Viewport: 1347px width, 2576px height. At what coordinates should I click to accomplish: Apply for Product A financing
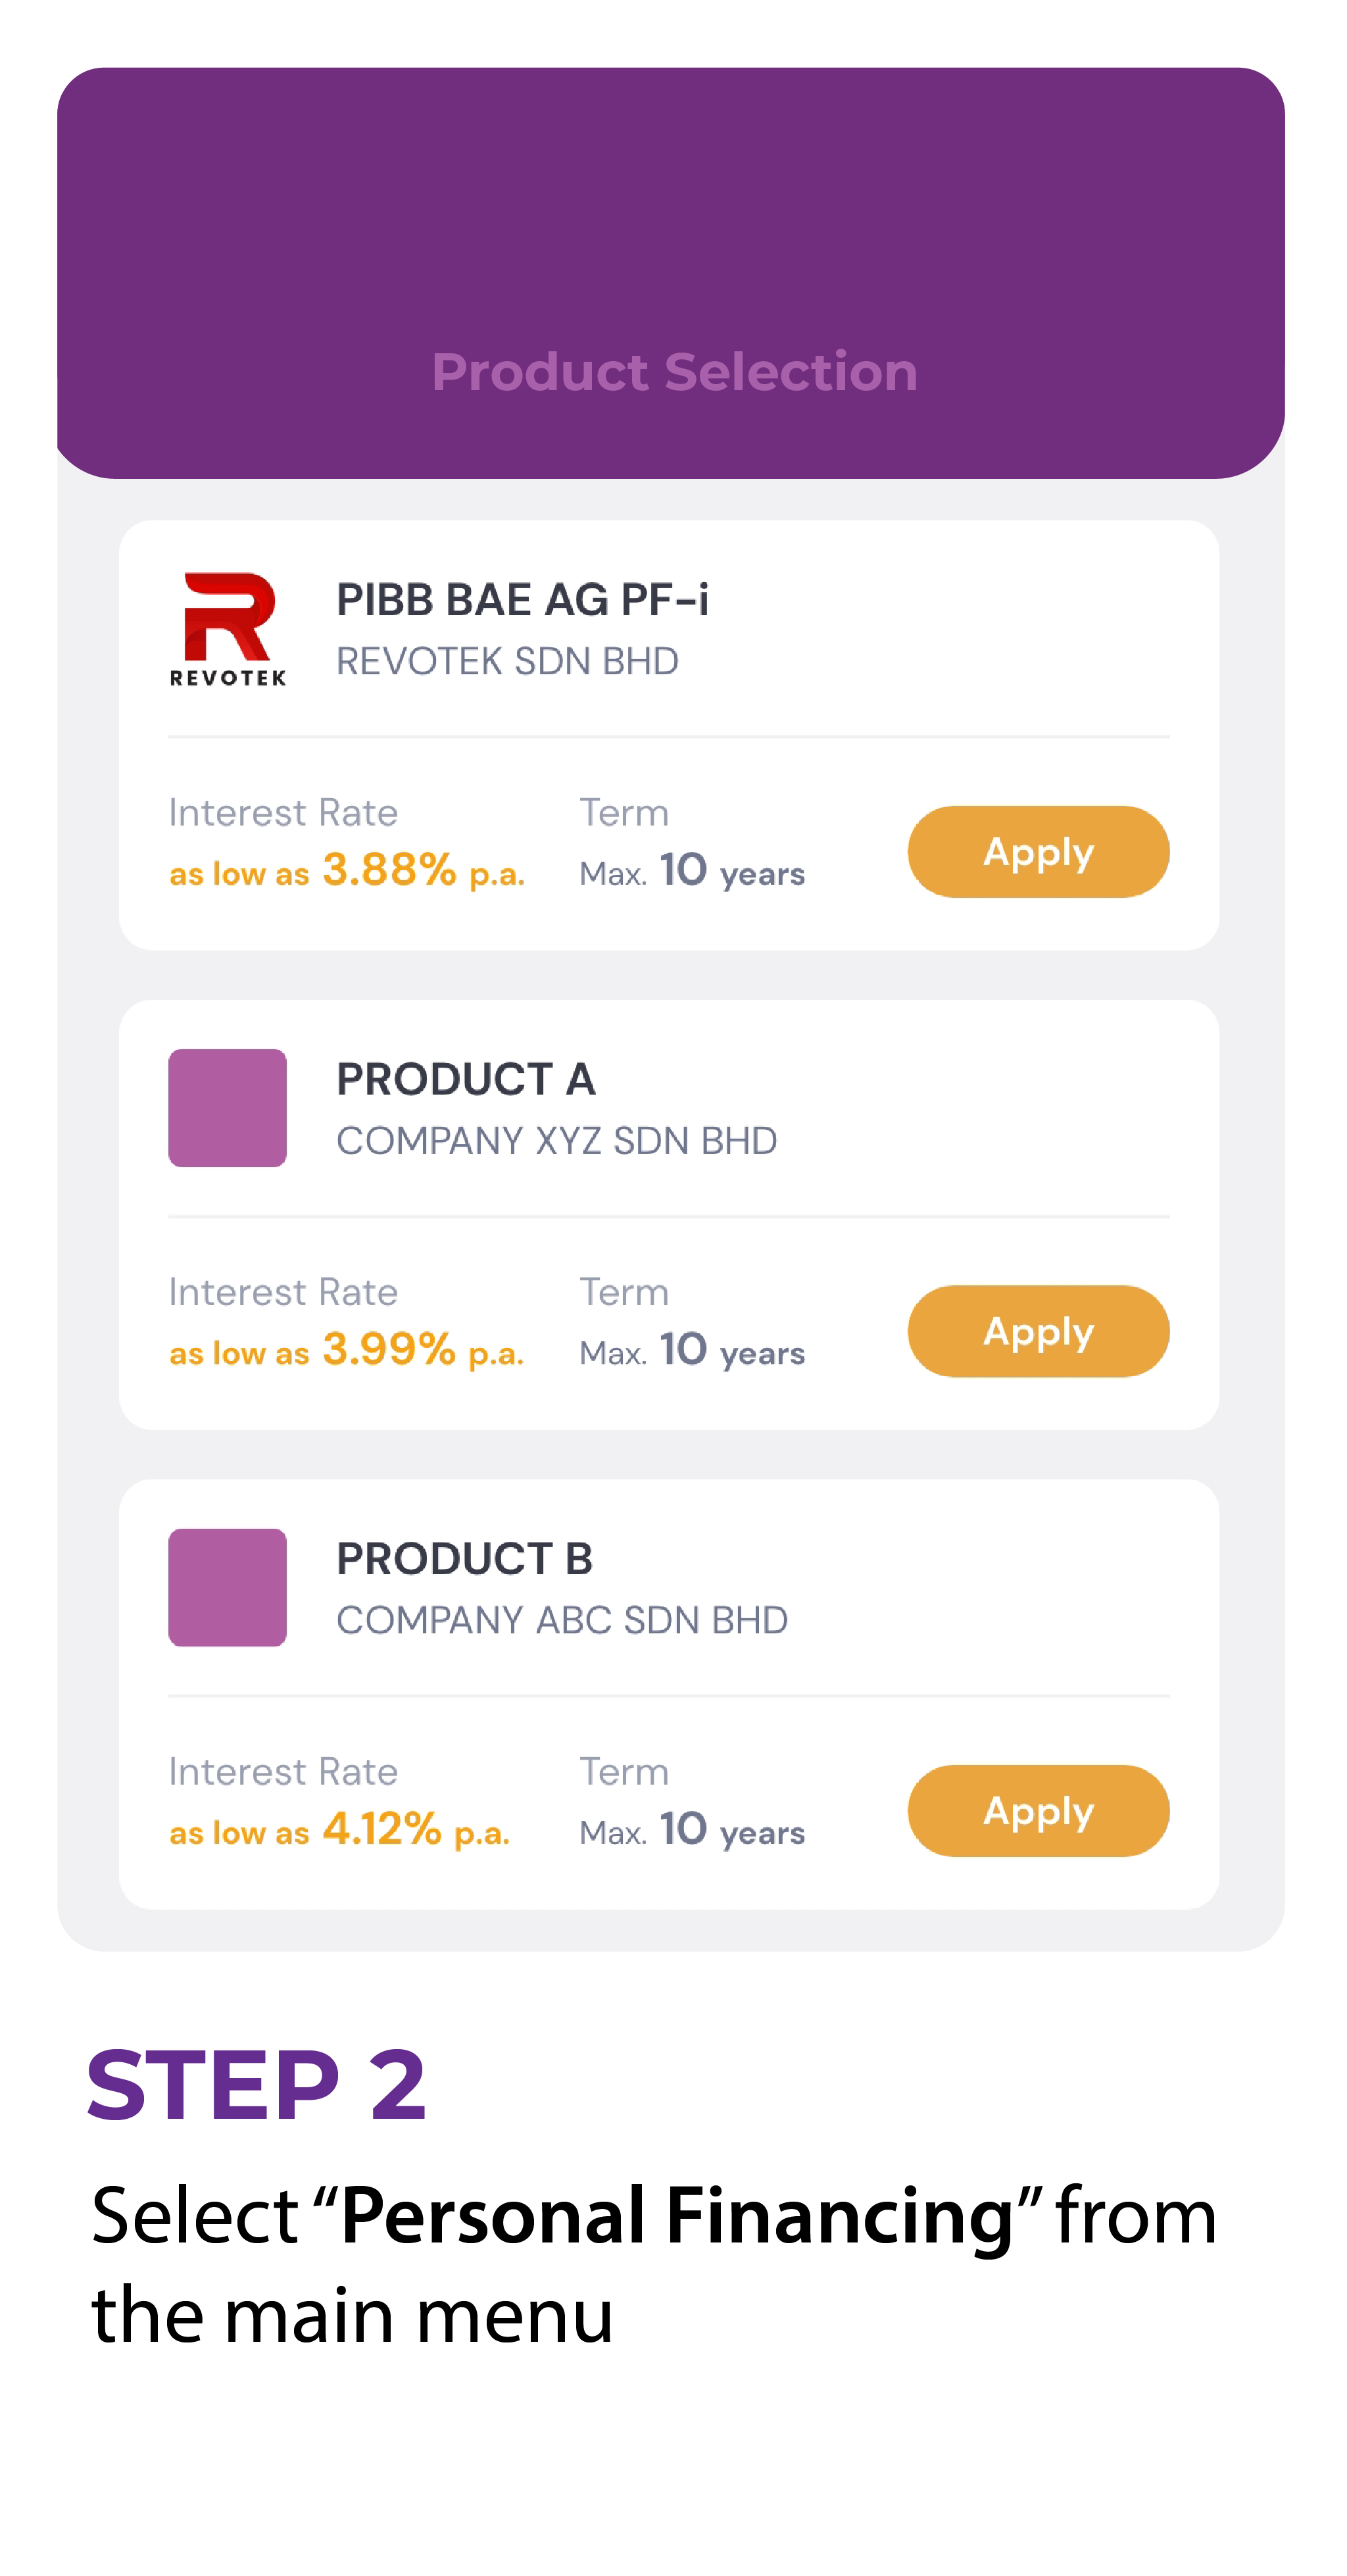click(x=1038, y=1331)
